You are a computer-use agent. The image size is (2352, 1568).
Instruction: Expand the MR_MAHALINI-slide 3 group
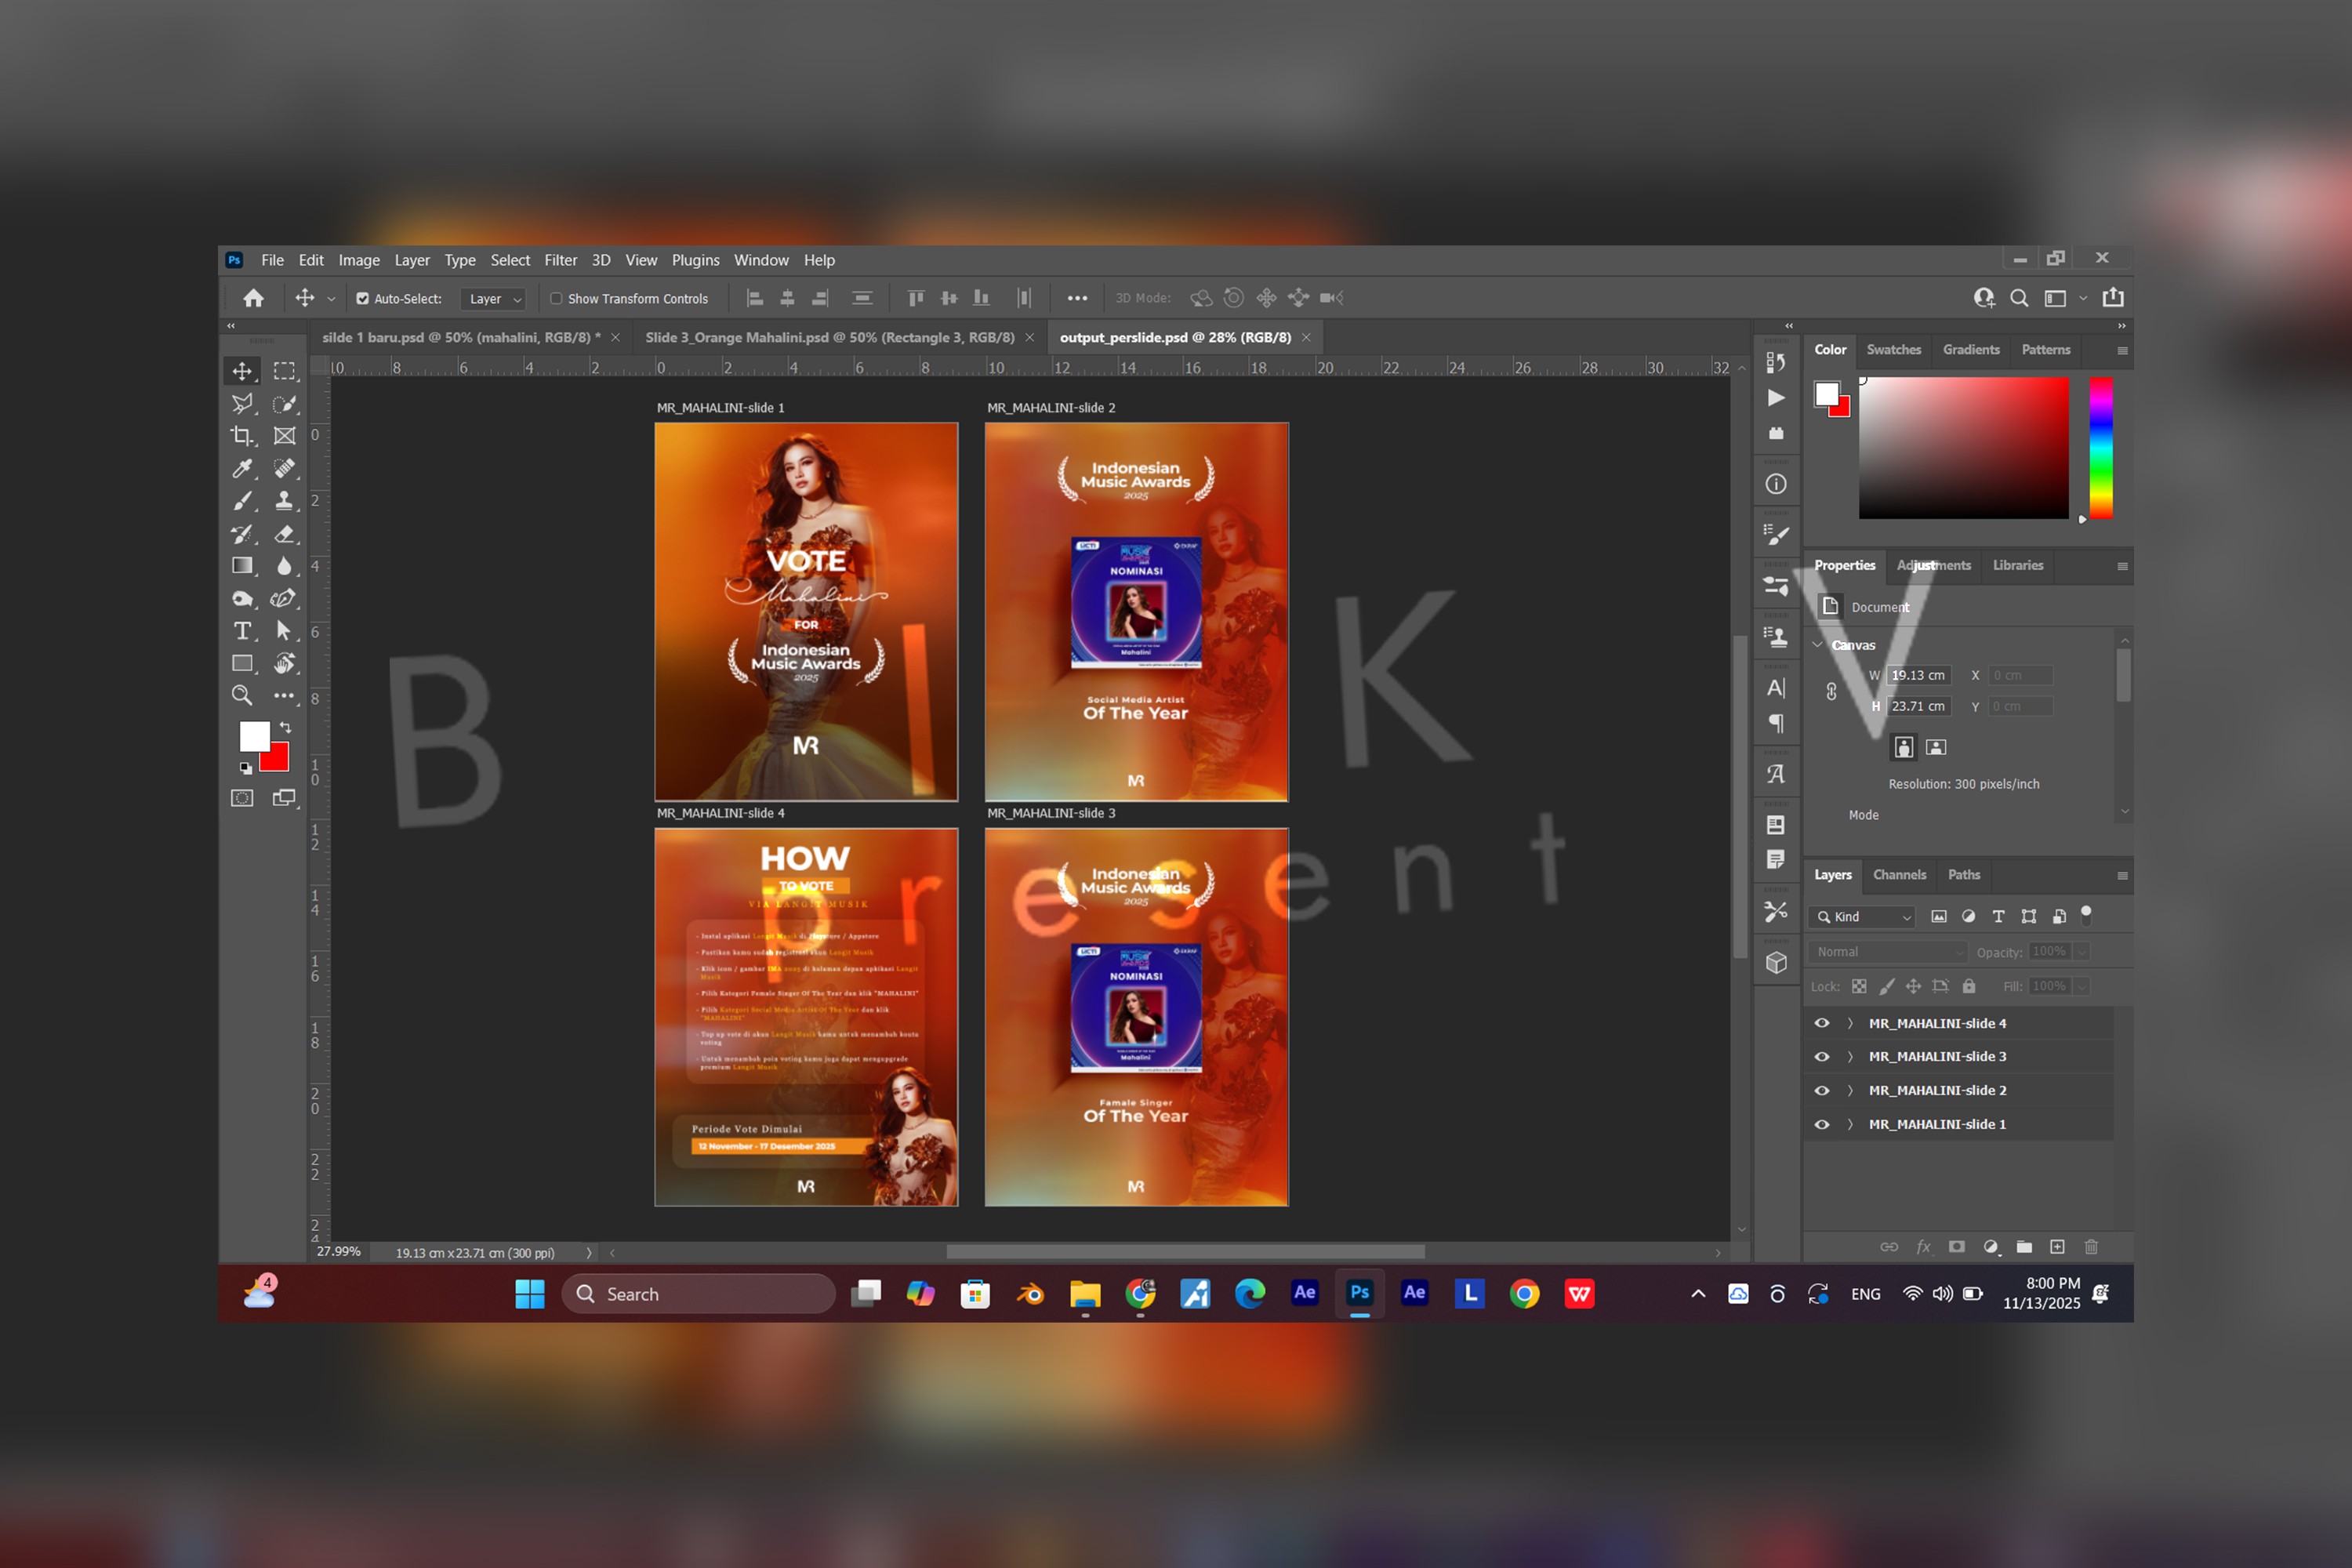click(1850, 1057)
